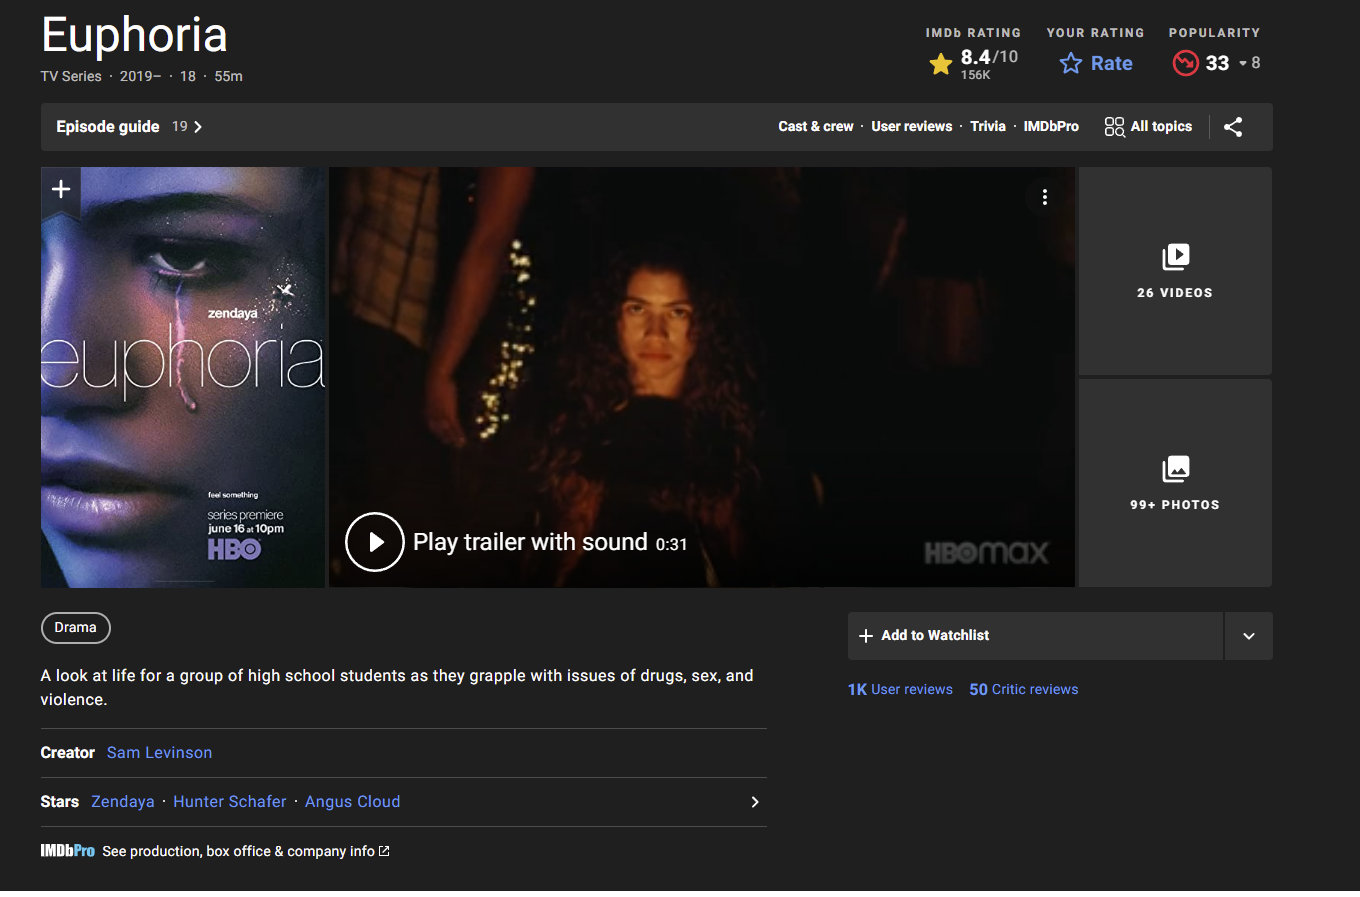Open Hunter Schafer's profile link
This screenshot has width=1360, height=897.
(230, 802)
